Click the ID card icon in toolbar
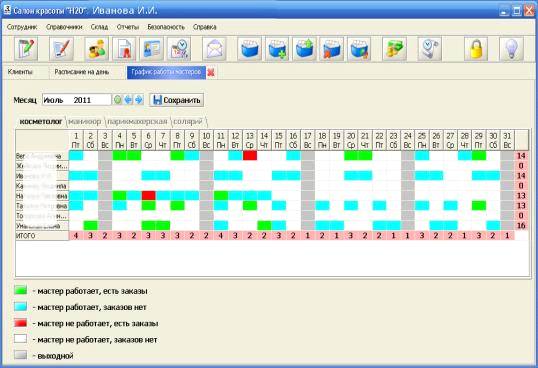This screenshot has width=538, height=368. [x=152, y=49]
